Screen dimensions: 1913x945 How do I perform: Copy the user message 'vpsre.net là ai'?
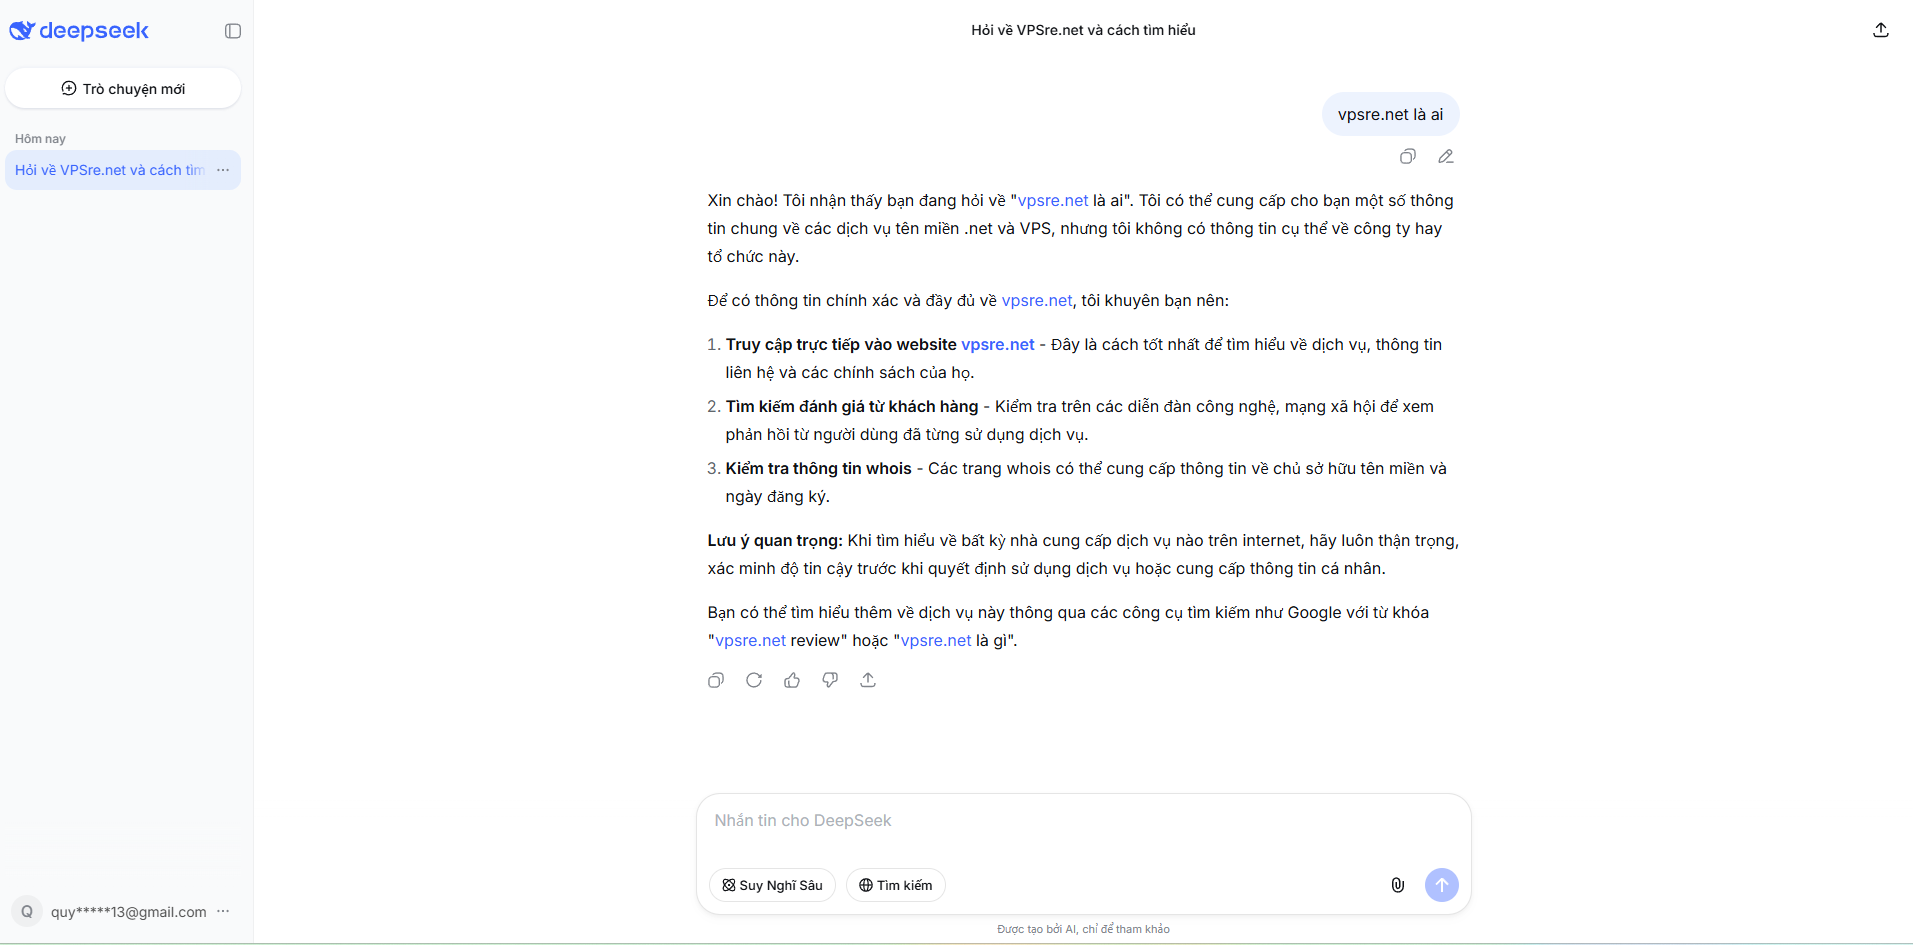(1407, 156)
